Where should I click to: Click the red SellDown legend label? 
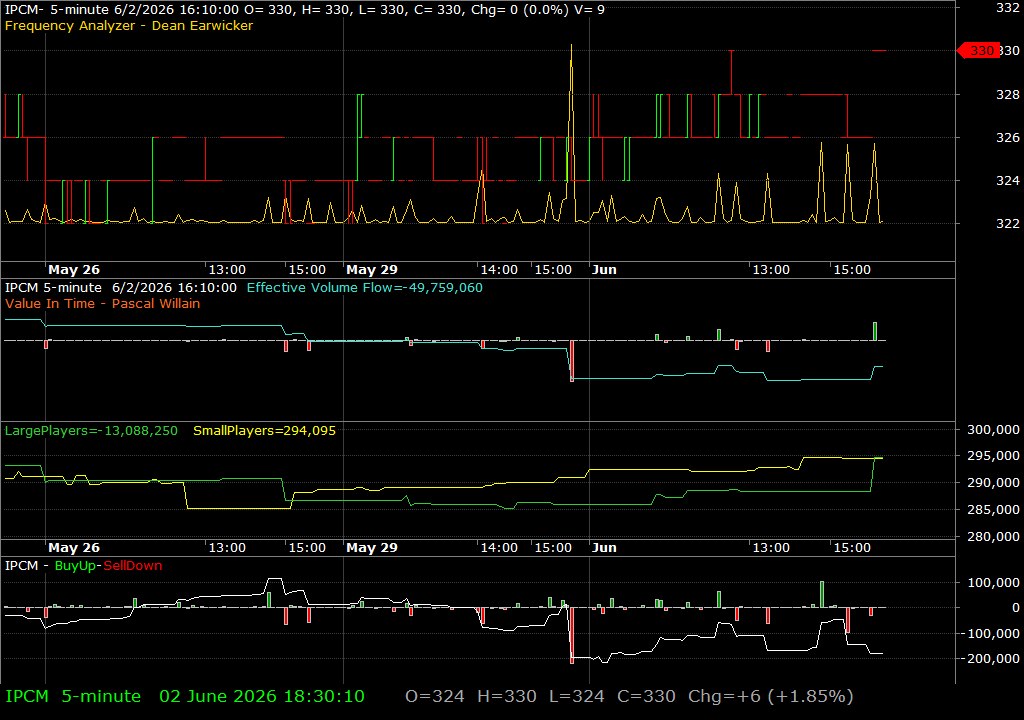tap(133, 566)
